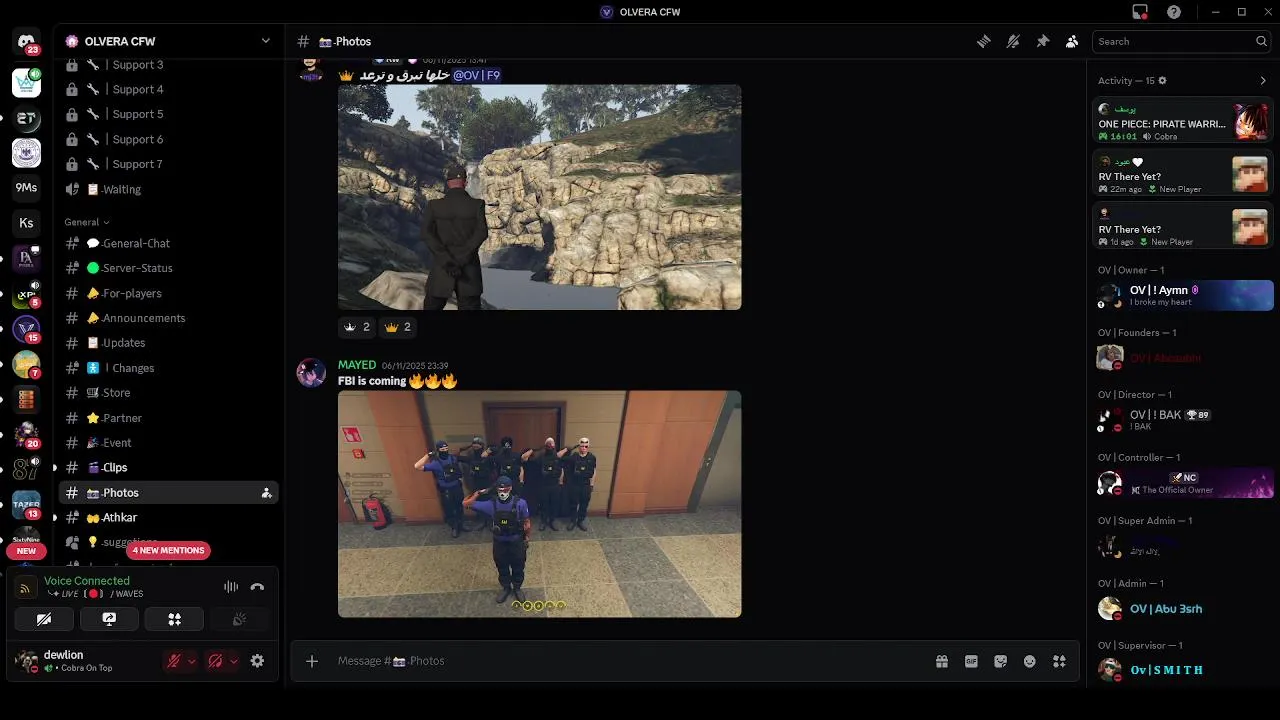This screenshot has height=720, width=1280.
Task: Switch to the Announcements channel
Action: click(x=167, y=318)
